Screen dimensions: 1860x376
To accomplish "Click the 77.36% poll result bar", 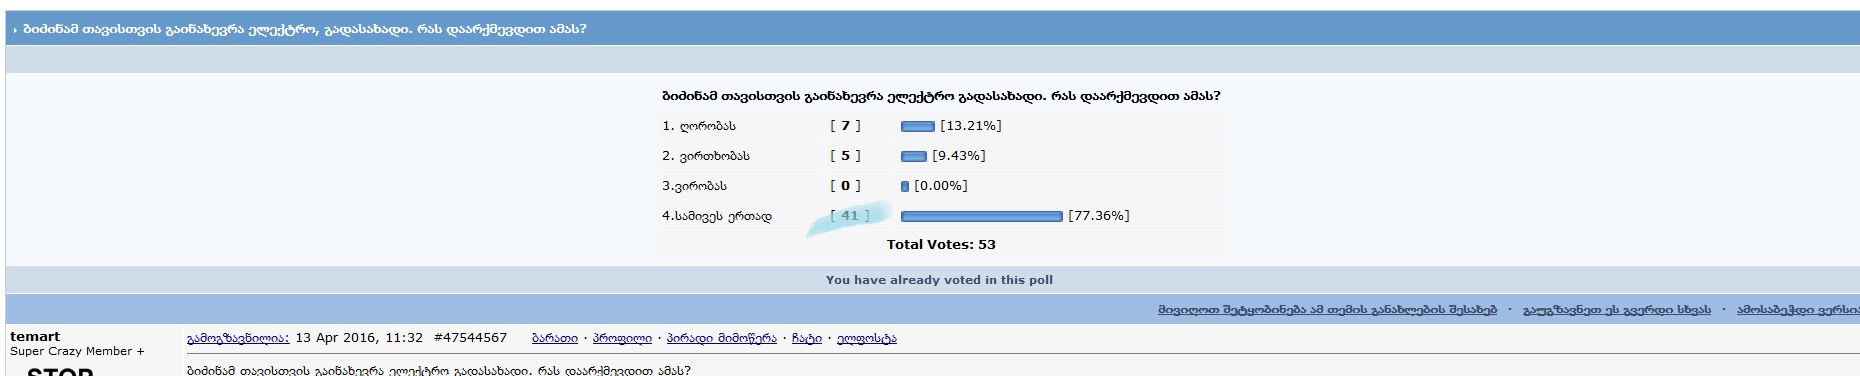I will [x=981, y=216].
